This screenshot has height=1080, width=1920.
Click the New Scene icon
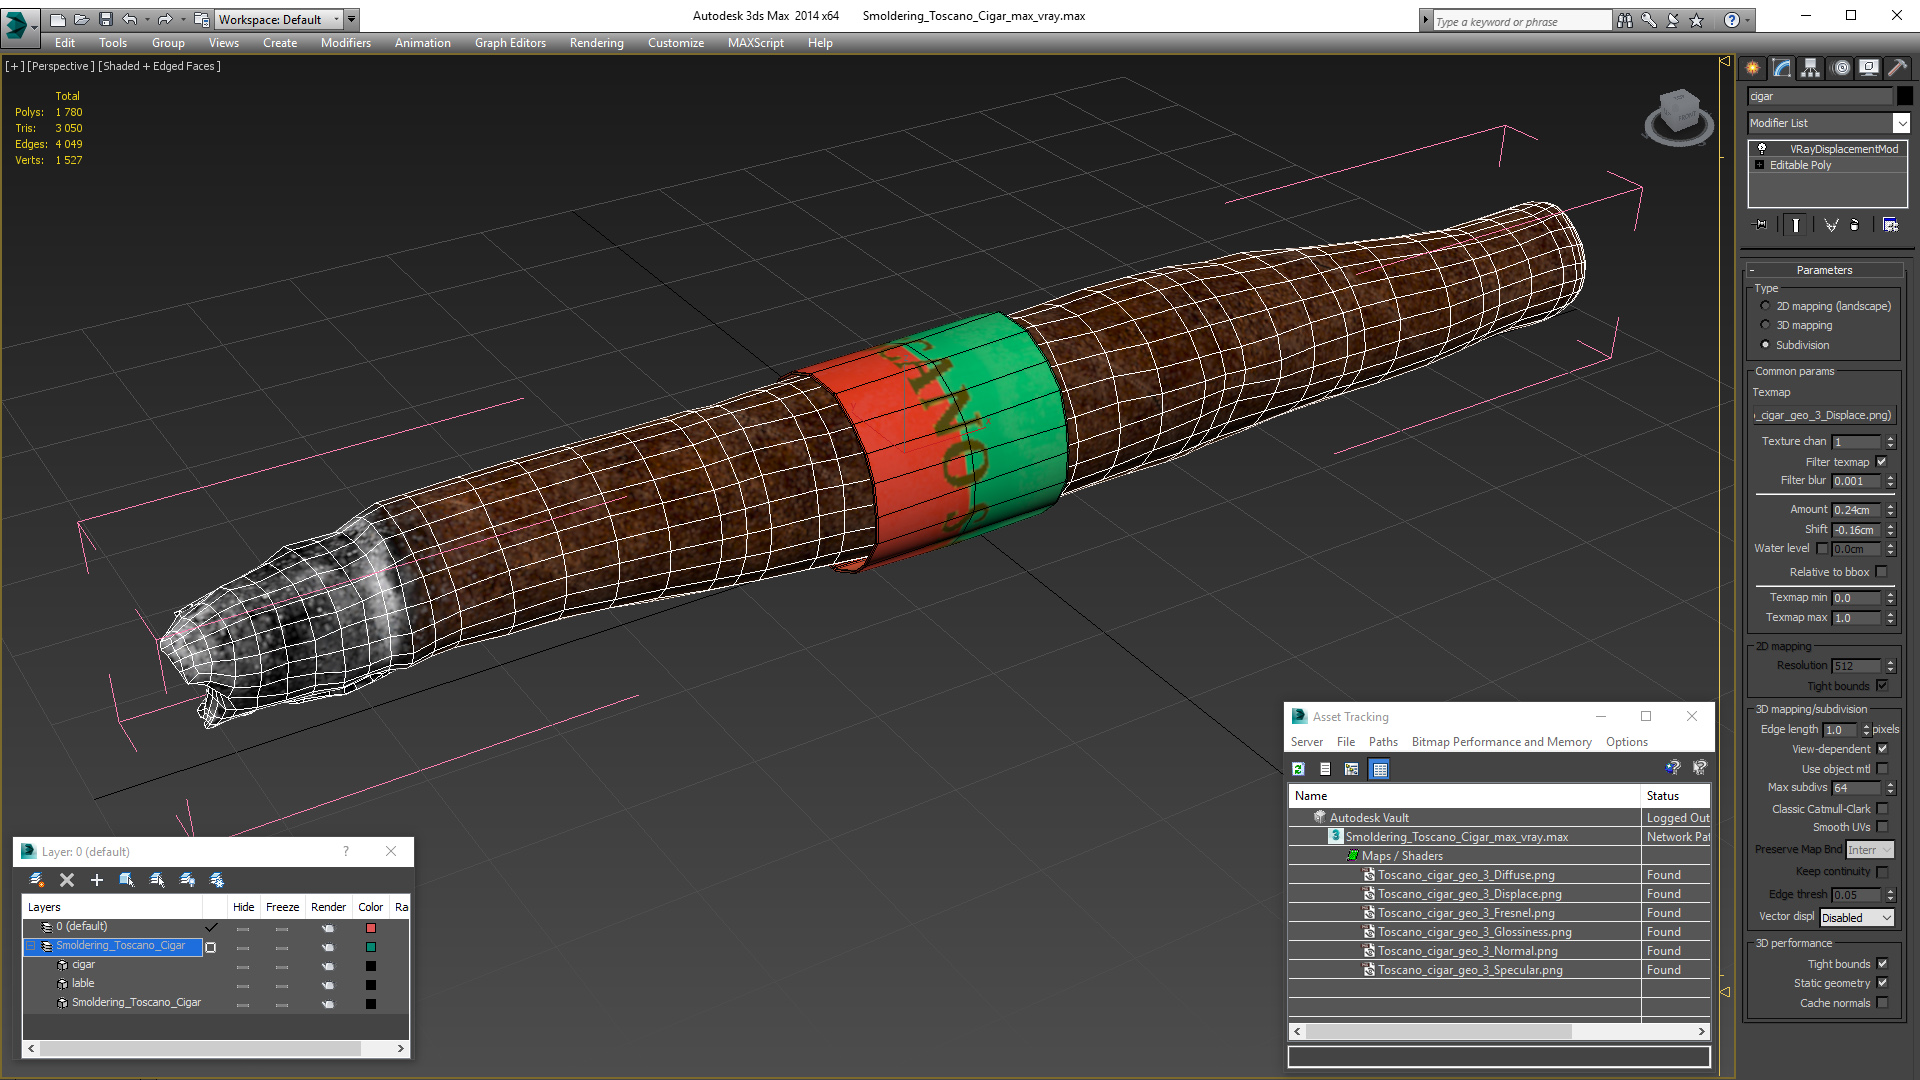tap(57, 19)
